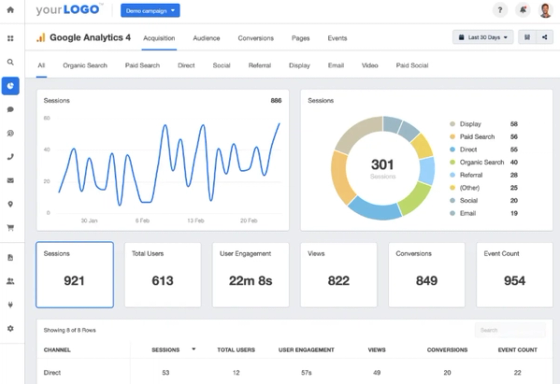
Task: Switch to the Acquisition tab
Action: tap(159, 38)
